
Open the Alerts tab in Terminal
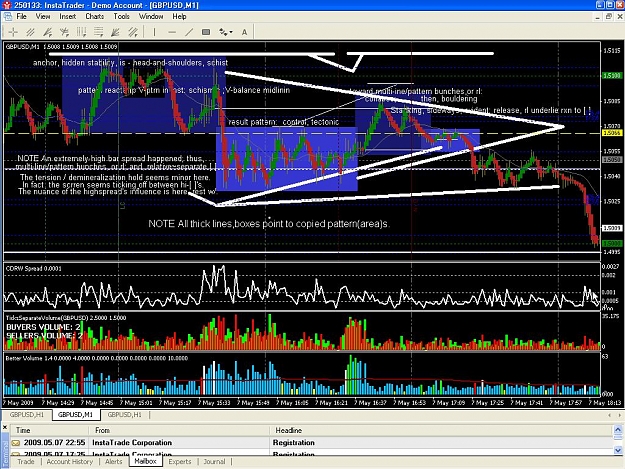114,462
